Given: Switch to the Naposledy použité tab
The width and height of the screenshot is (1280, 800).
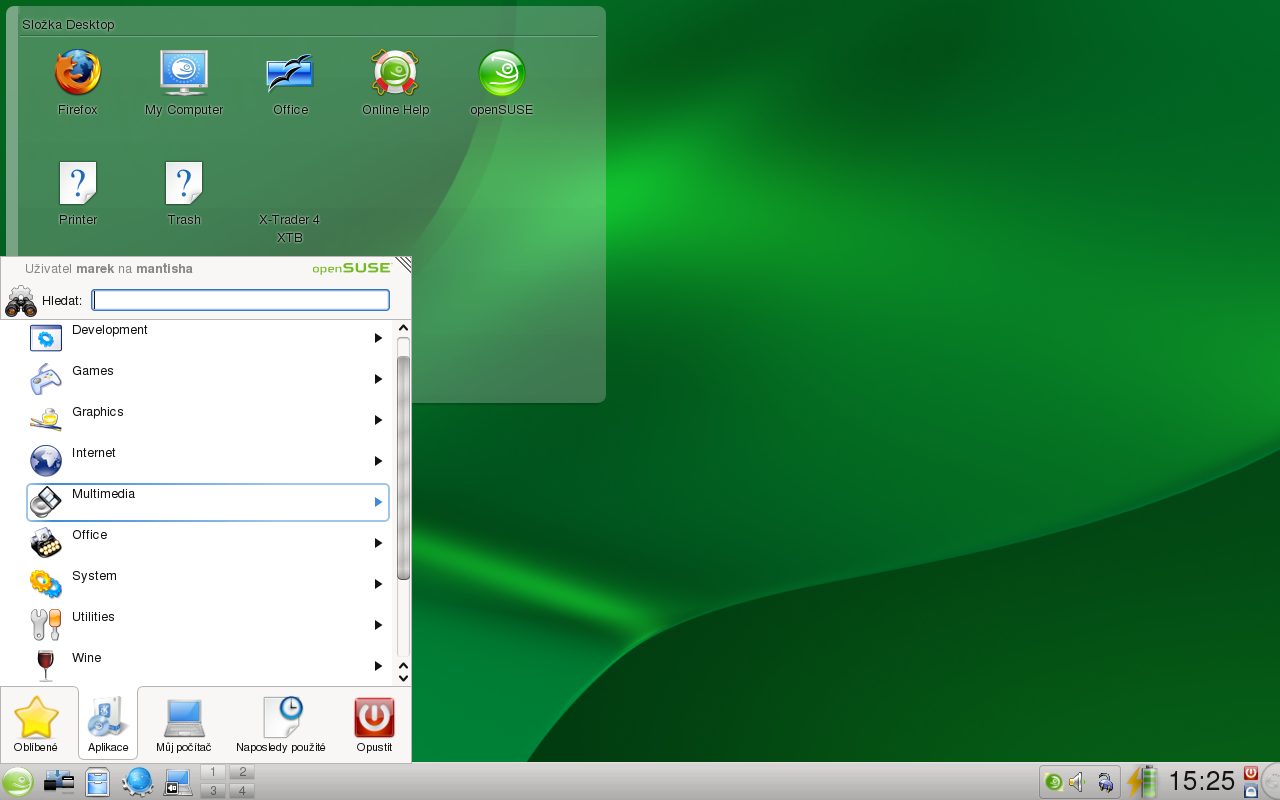Looking at the screenshot, I should [281, 724].
